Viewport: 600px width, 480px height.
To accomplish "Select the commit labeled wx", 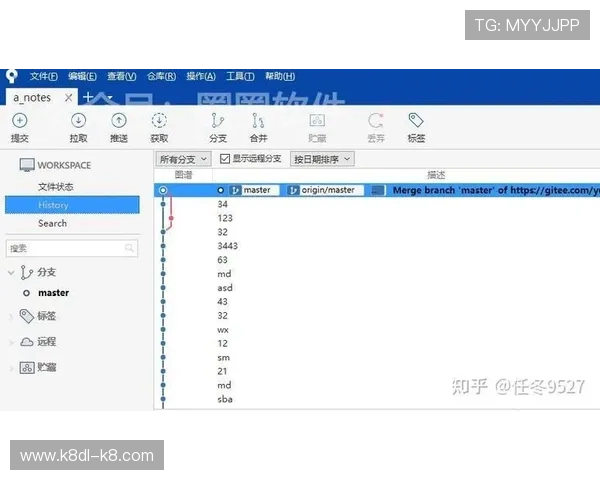I will click(x=223, y=330).
